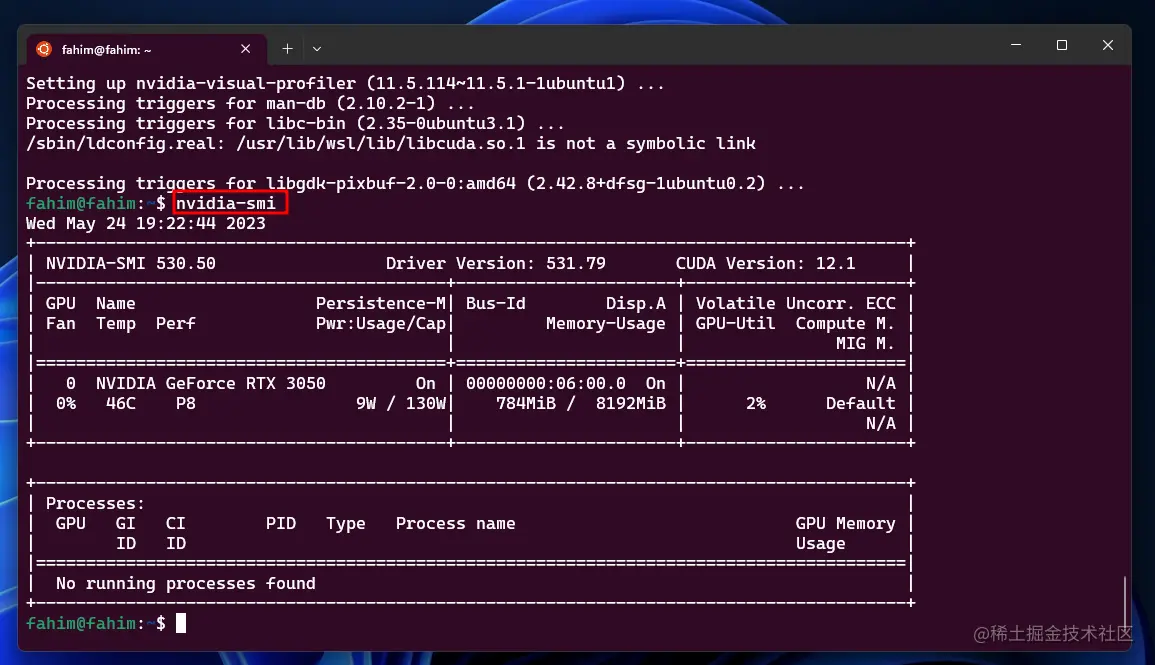Click the 'Setting up nvidia-visual-profiler' line
The width and height of the screenshot is (1155, 665).
pyautogui.click(x=345, y=83)
